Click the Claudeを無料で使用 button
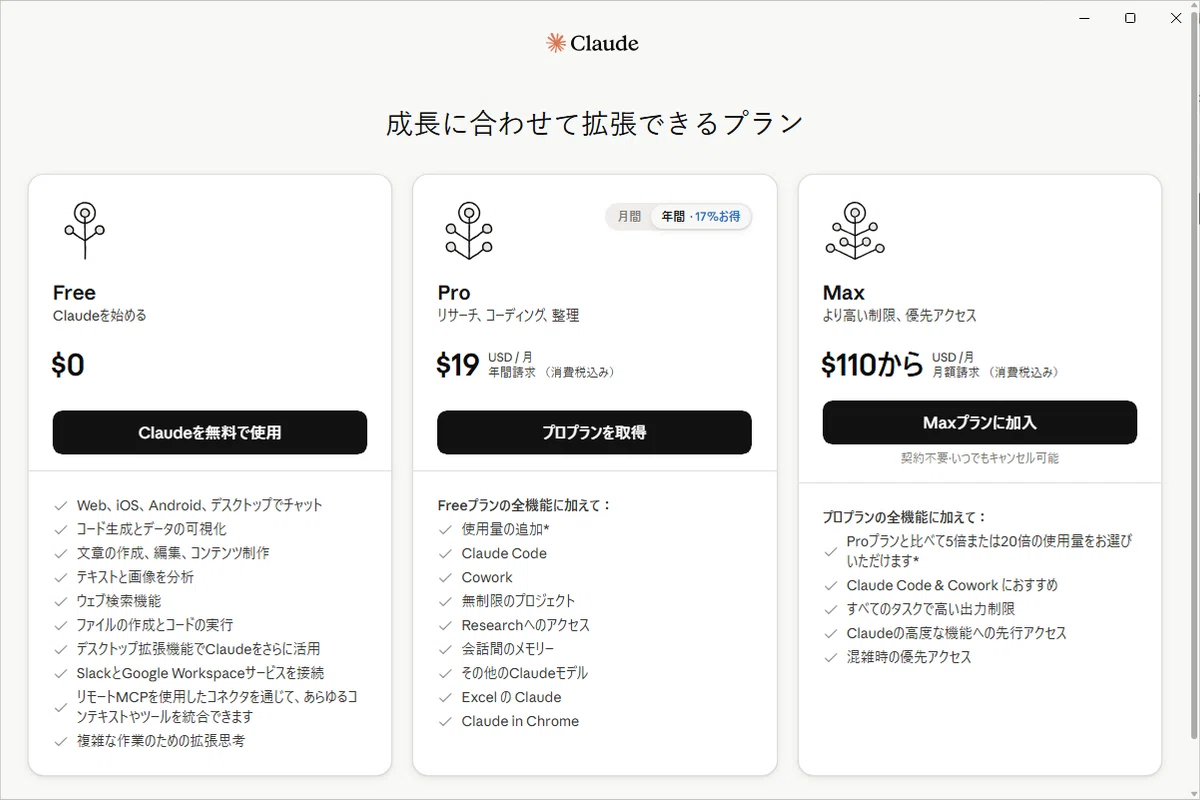Viewport: 1200px width, 800px height. coord(210,432)
